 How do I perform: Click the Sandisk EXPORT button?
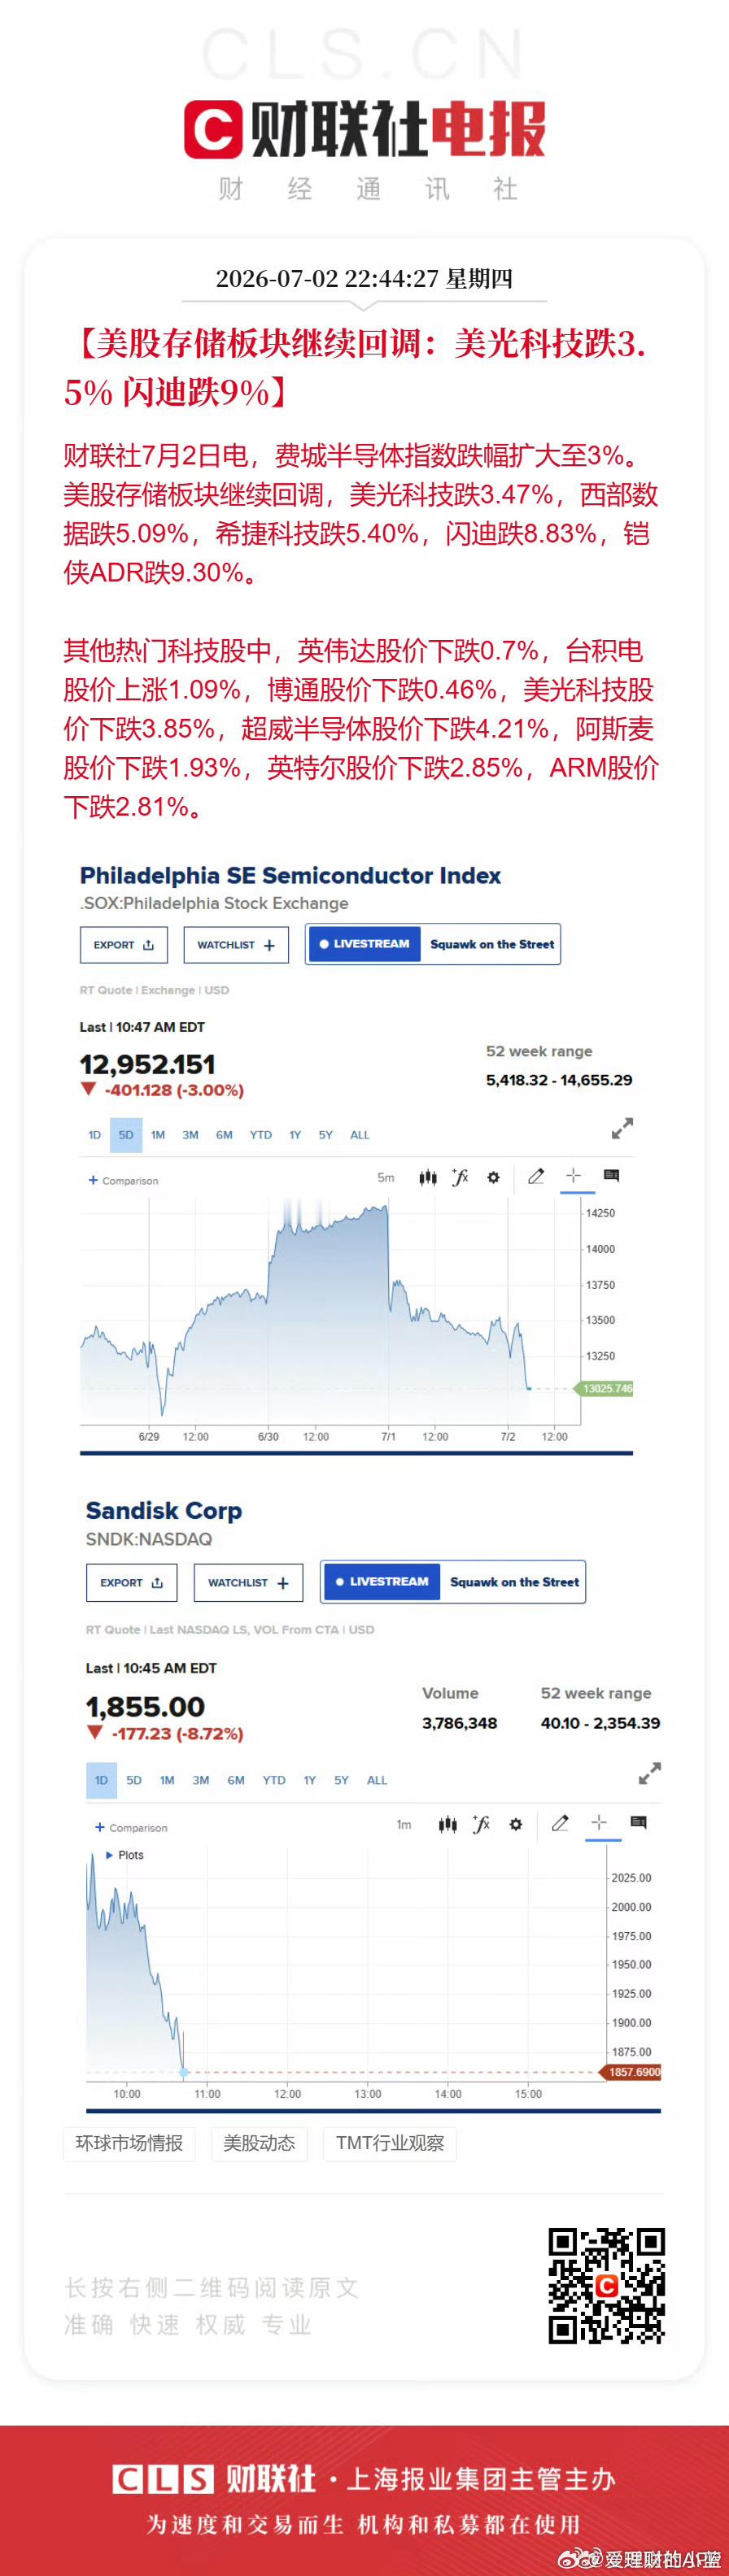(x=132, y=1583)
